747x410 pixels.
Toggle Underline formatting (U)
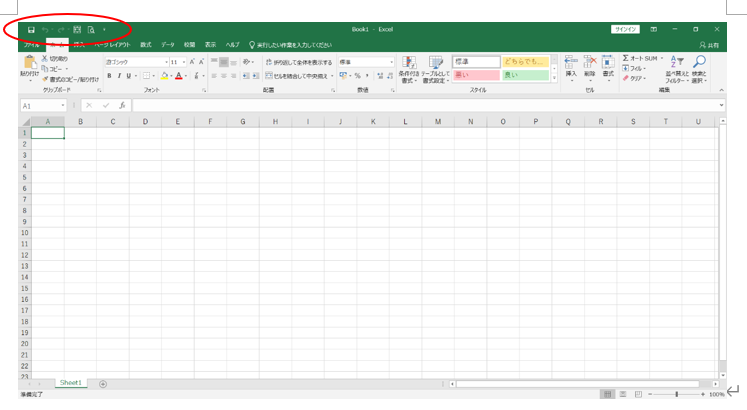point(128,76)
